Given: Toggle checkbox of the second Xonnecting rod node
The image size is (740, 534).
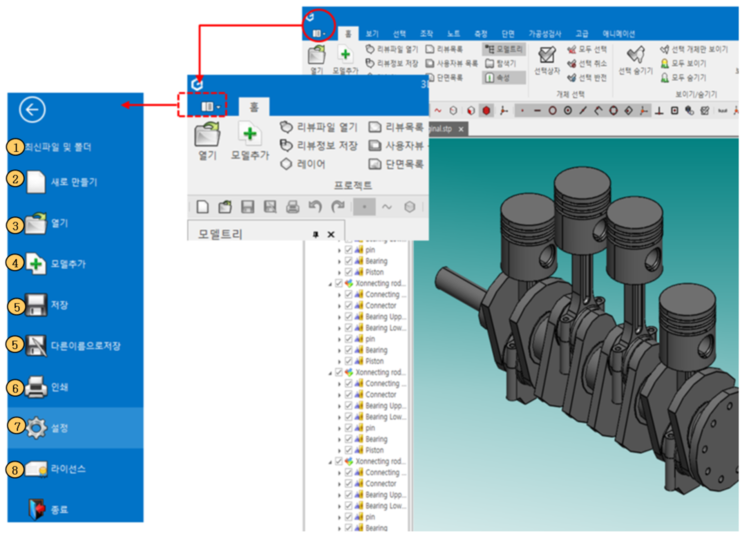Looking at the screenshot, I should pyautogui.click(x=338, y=373).
